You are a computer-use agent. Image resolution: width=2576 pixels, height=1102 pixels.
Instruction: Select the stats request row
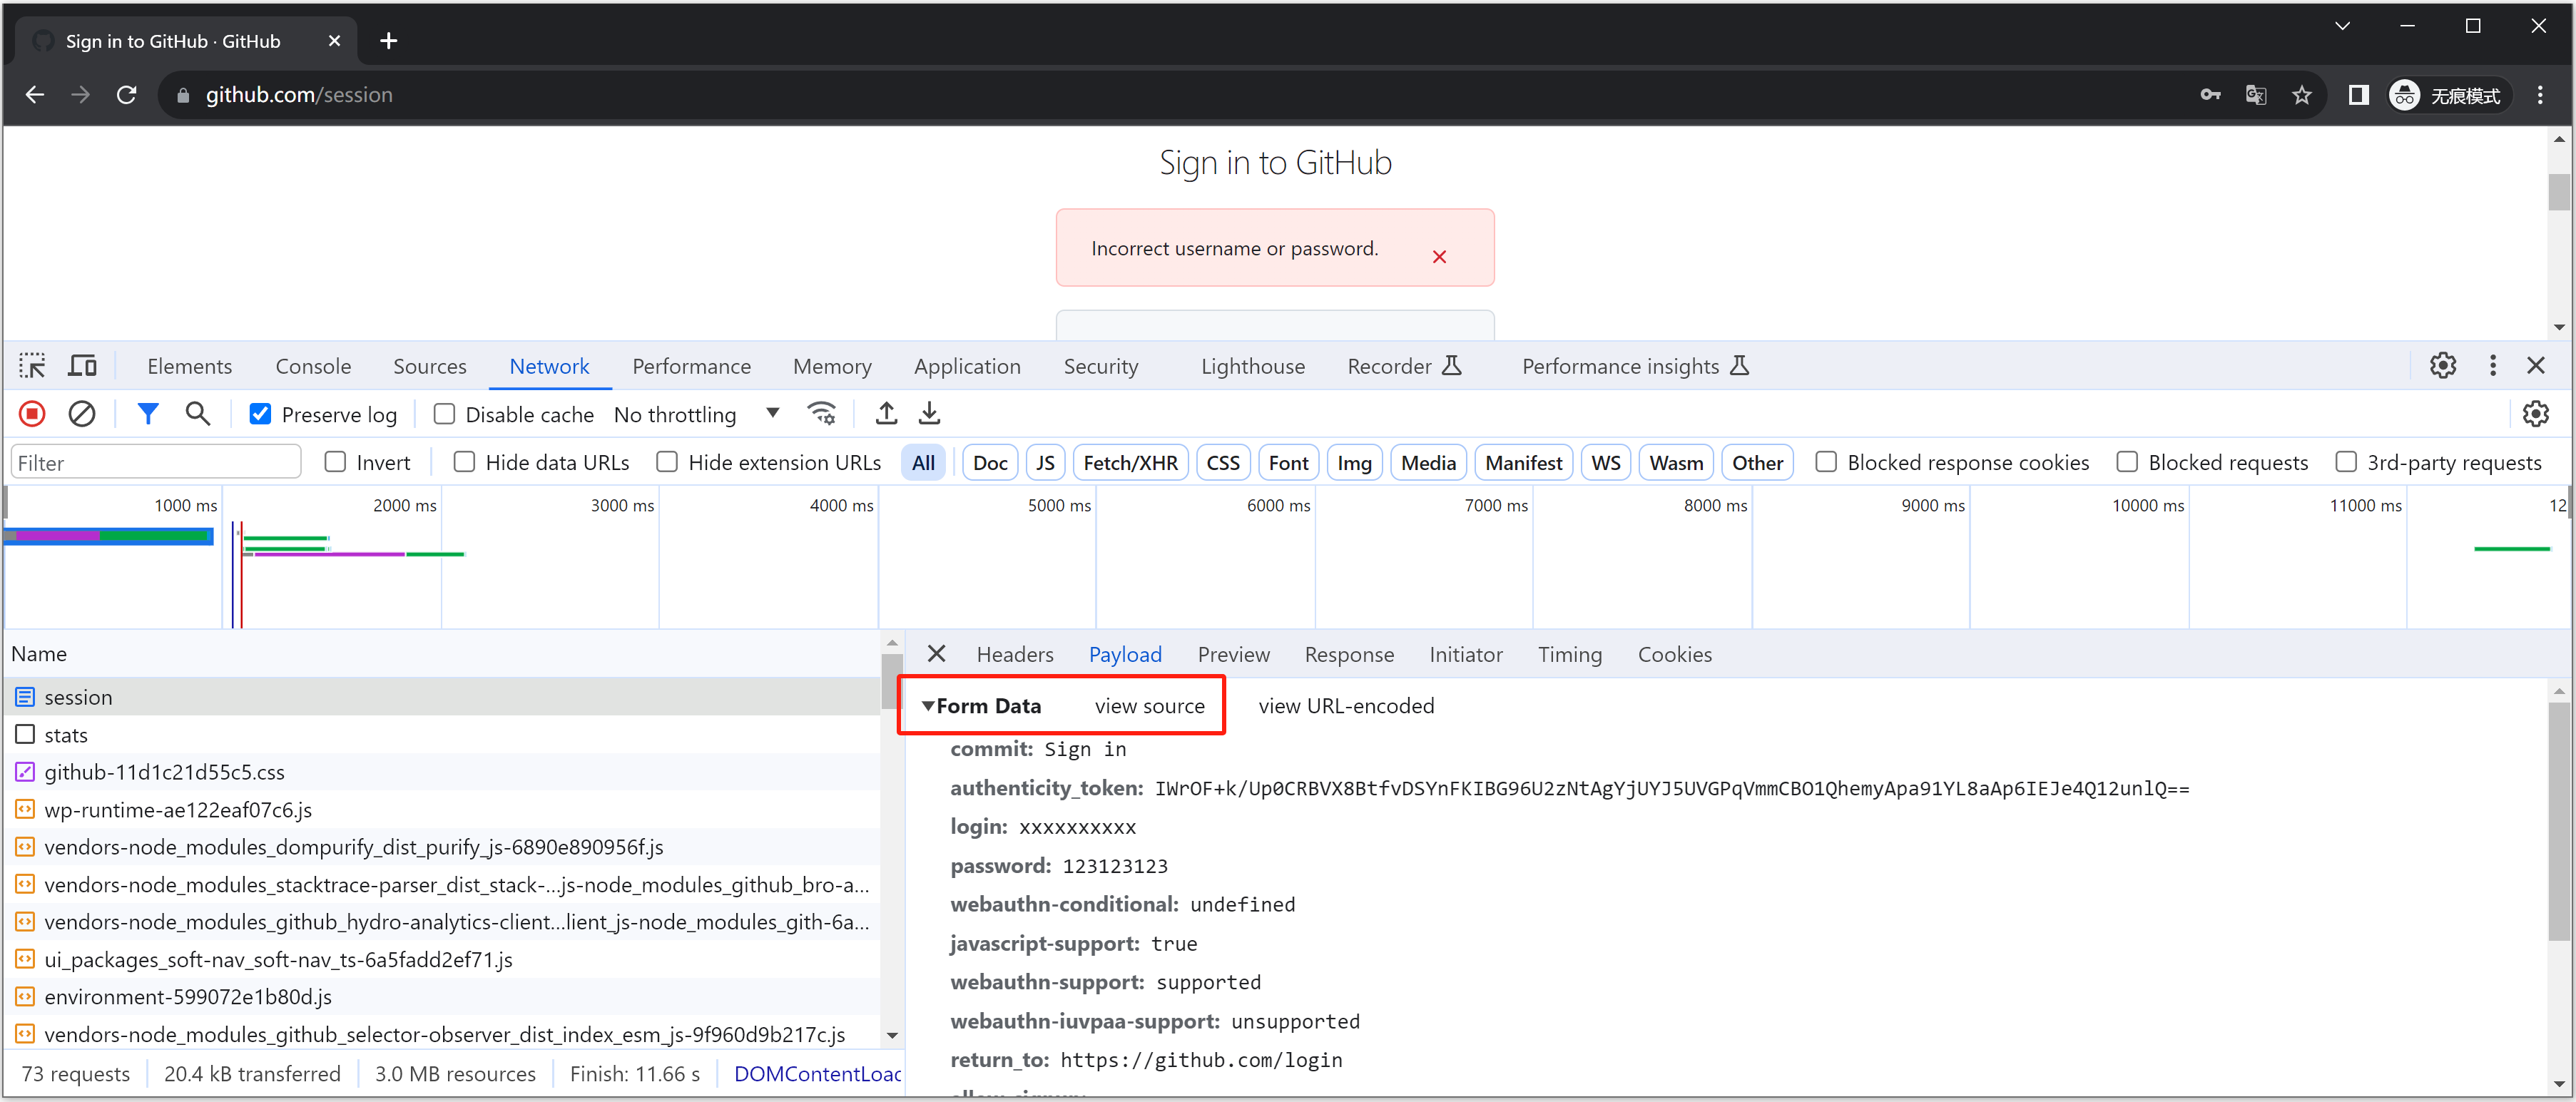point(442,735)
